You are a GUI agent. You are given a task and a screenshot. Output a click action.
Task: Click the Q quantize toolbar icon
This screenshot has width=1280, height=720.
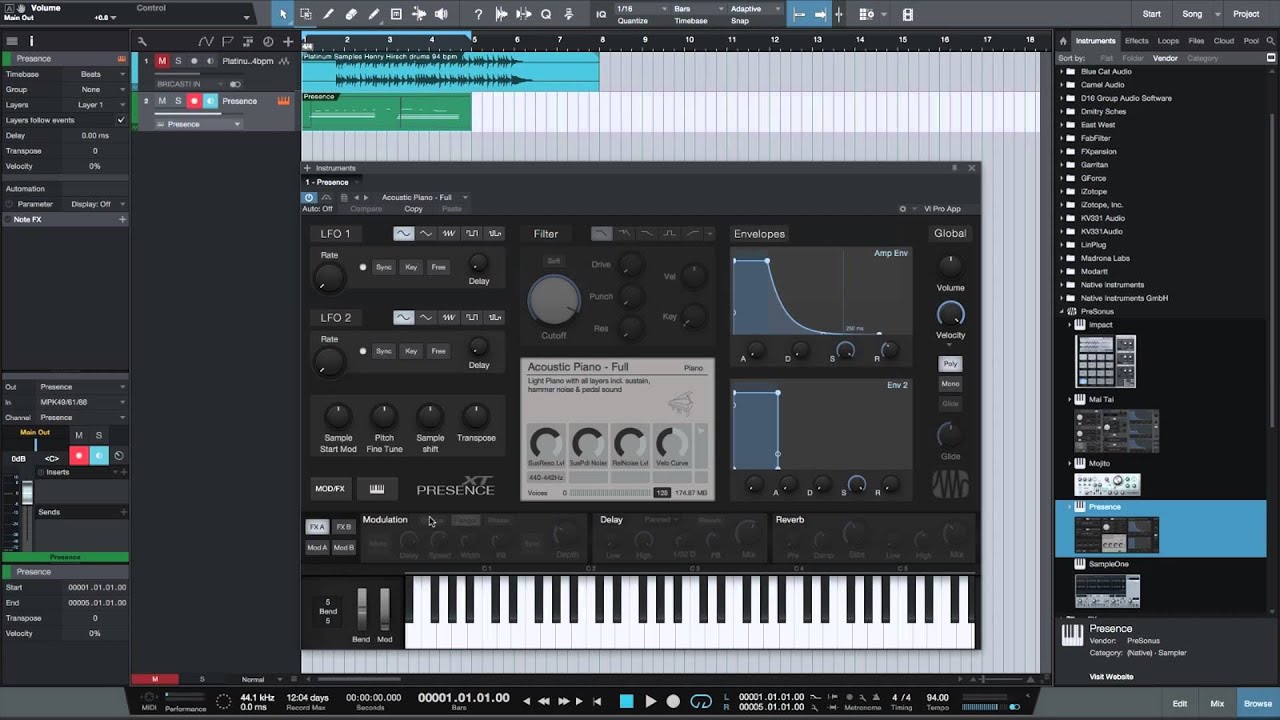click(x=546, y=14)
